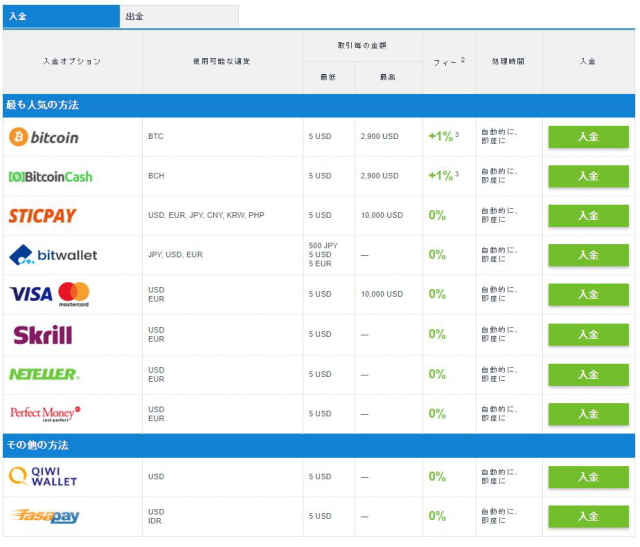Click the mastercard logo
This screenshot has width=640, height=547.
[74, 294]
